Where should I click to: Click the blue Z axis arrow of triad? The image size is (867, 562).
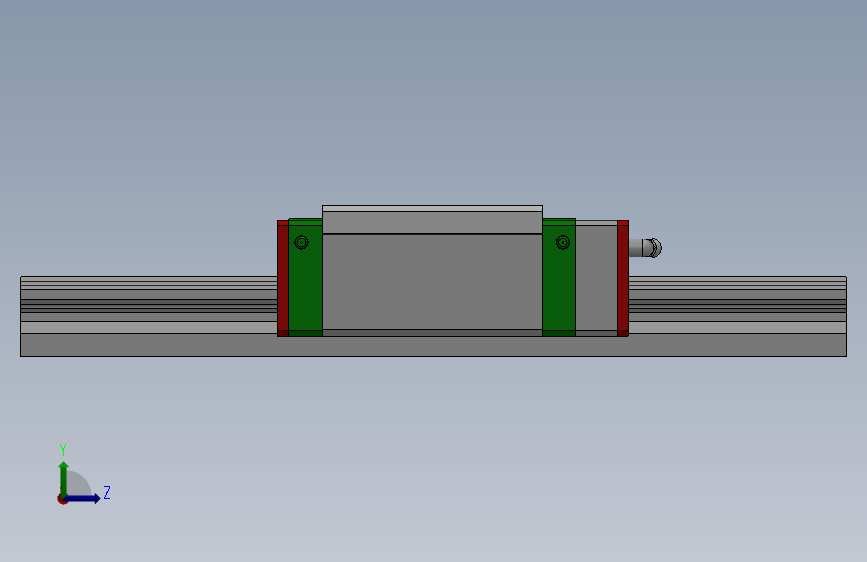coord(83,498)
